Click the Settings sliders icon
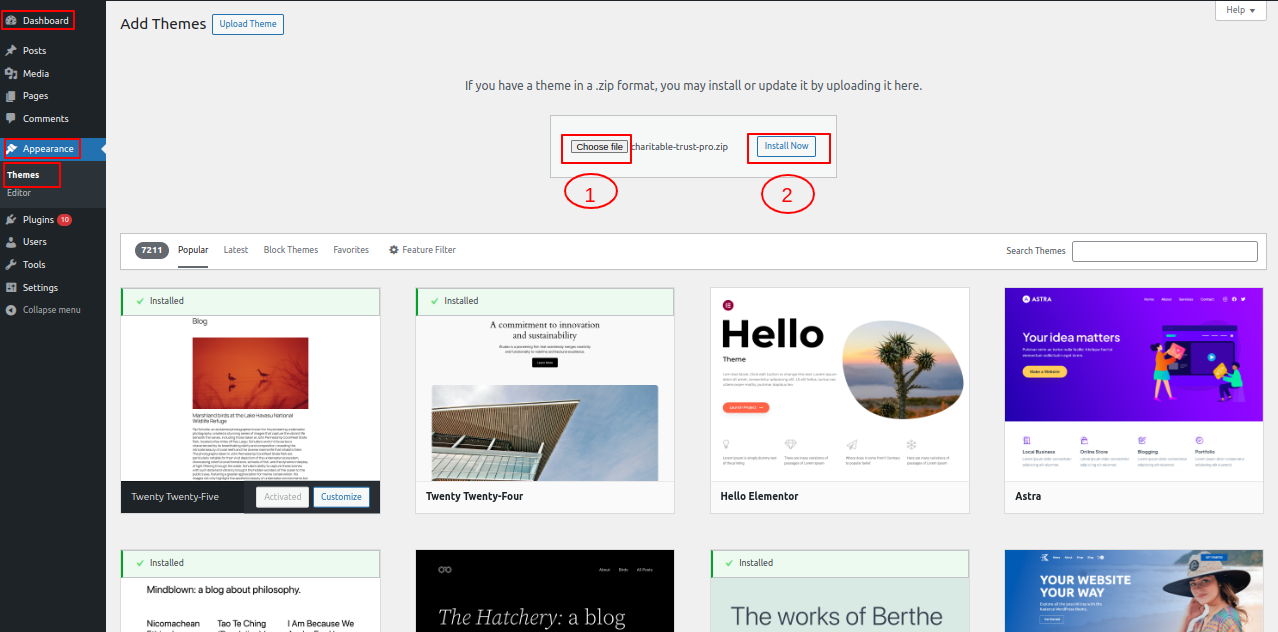 (x=11, y=288)
